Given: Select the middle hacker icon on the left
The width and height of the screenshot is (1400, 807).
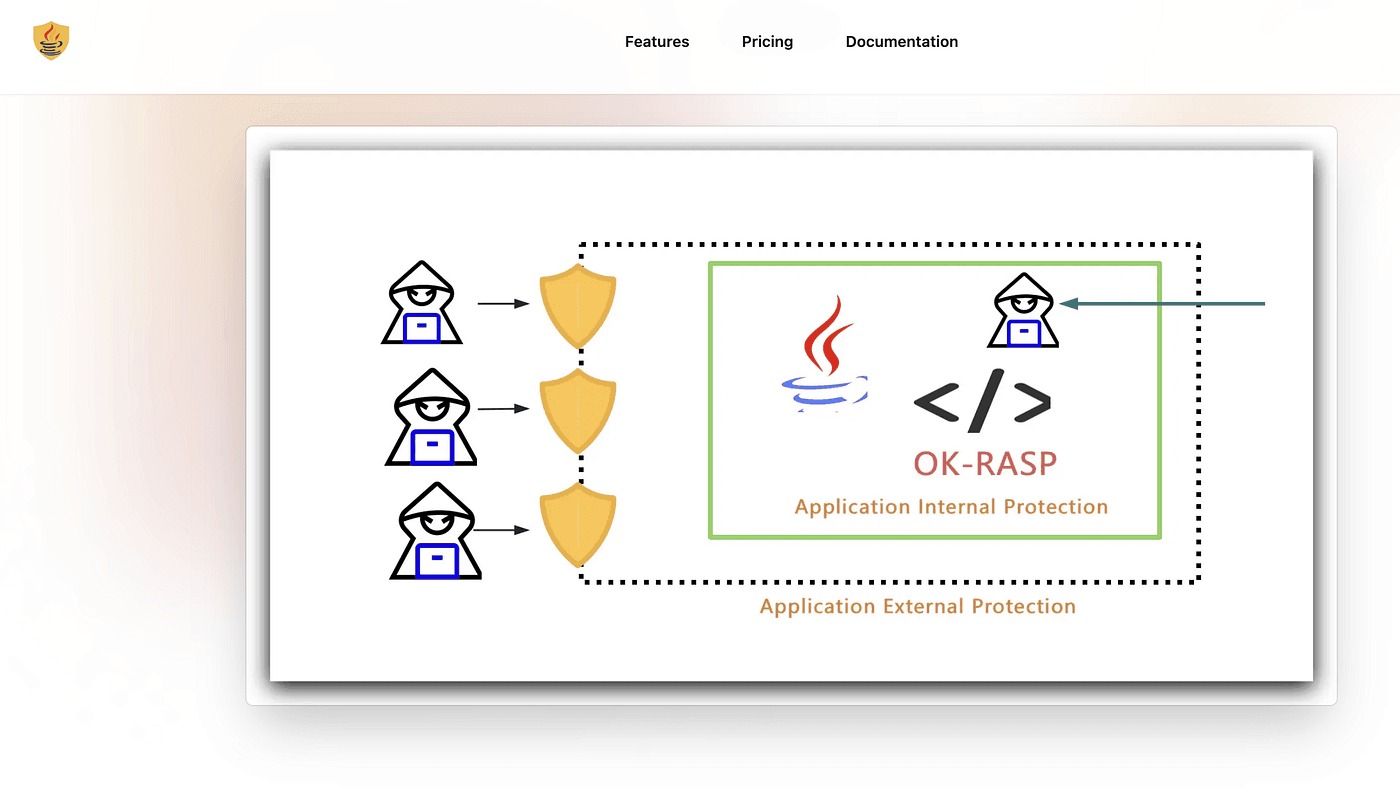Looking at the screenshot, I should (x=430, y=417).
